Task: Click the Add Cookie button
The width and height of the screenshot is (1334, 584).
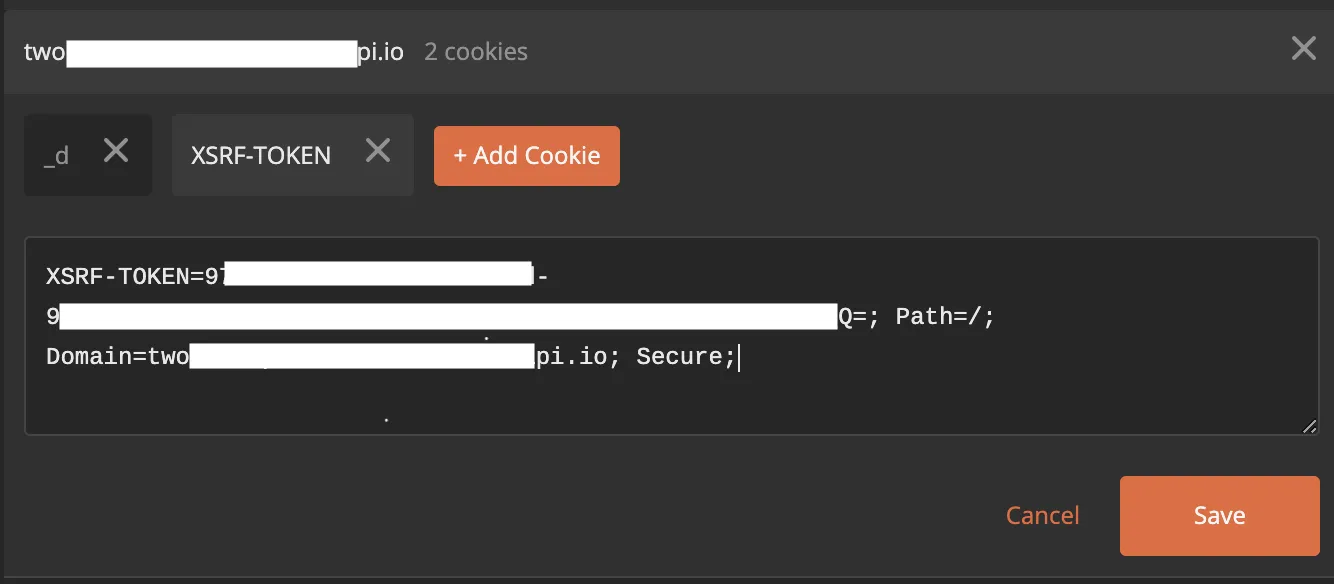Action: (x=527, y=156)
